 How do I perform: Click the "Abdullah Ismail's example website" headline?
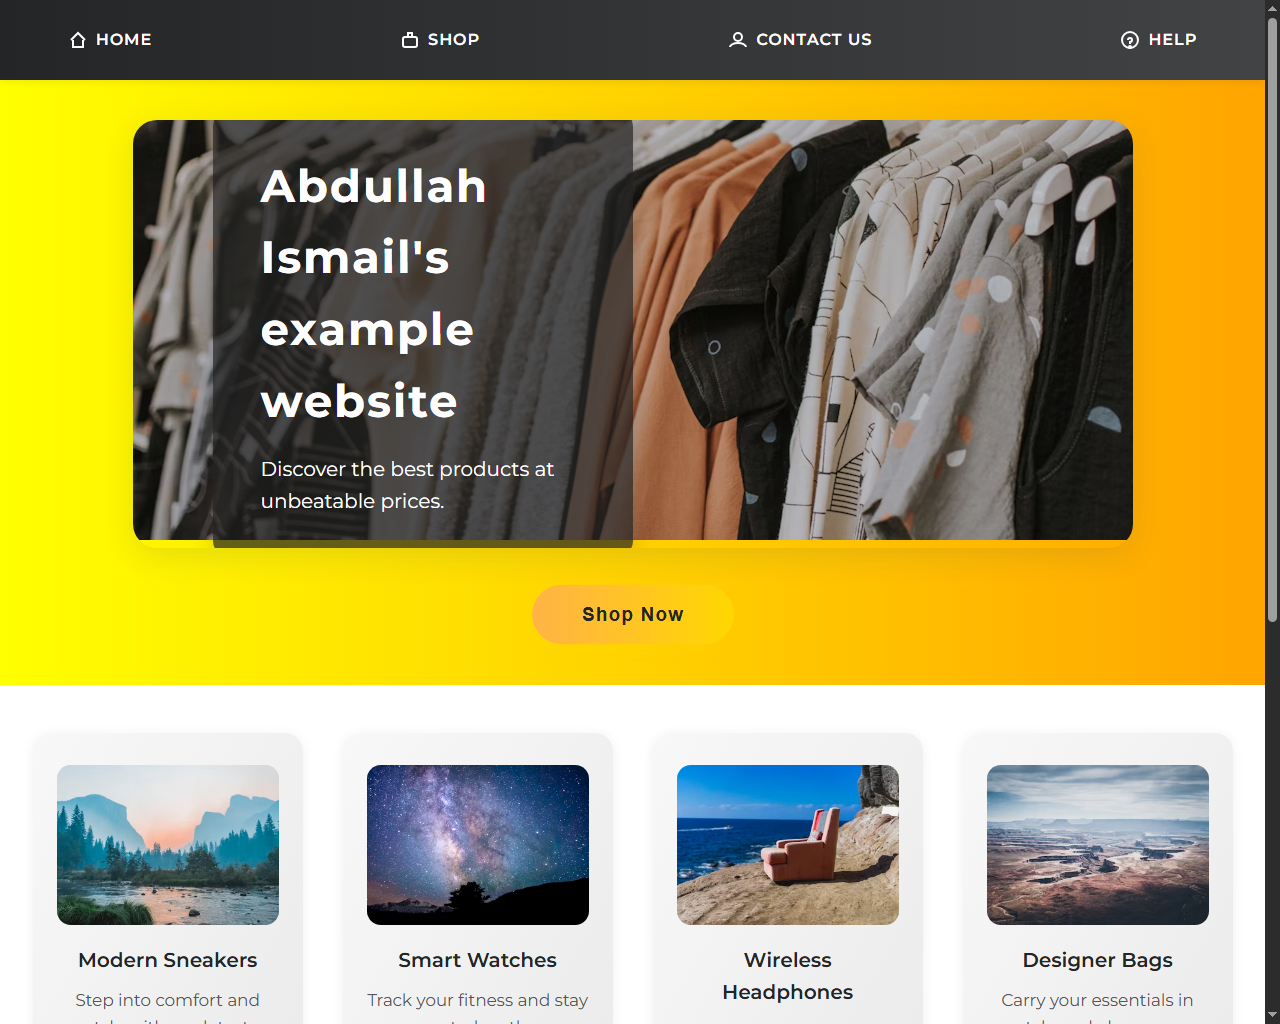point(374,293)
